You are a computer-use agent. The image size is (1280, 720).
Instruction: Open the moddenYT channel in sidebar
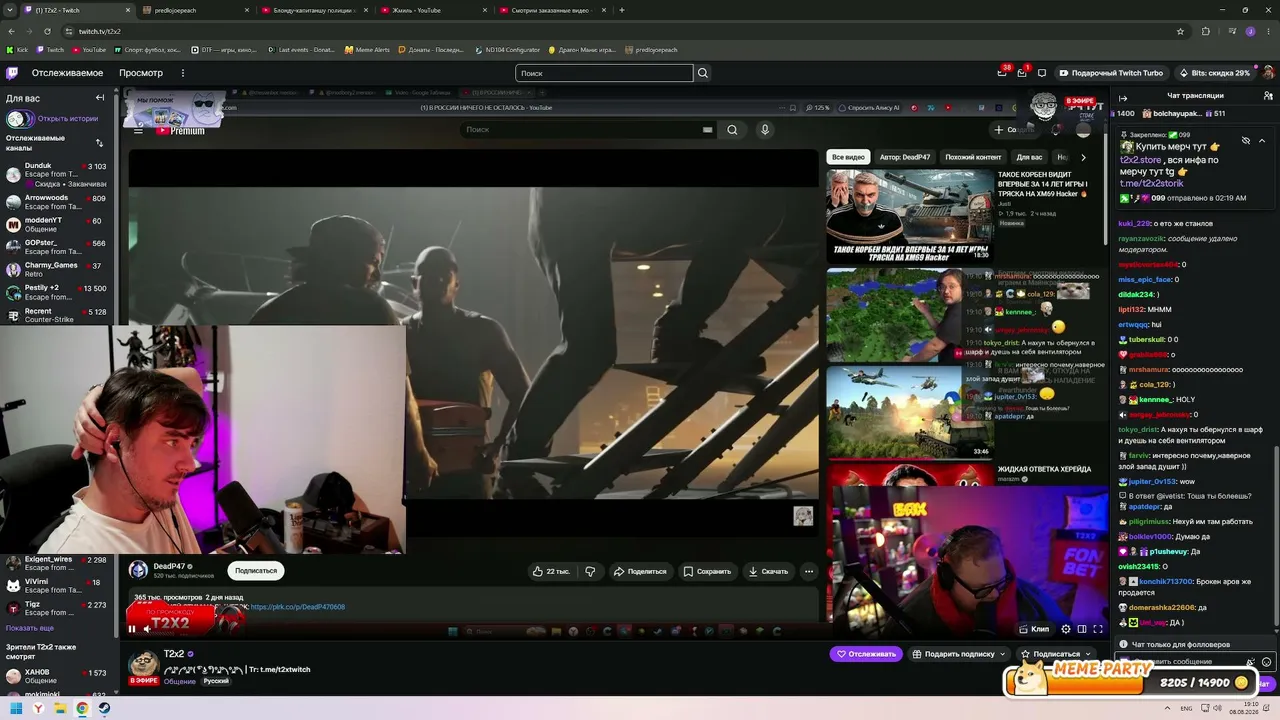point(56,224)
